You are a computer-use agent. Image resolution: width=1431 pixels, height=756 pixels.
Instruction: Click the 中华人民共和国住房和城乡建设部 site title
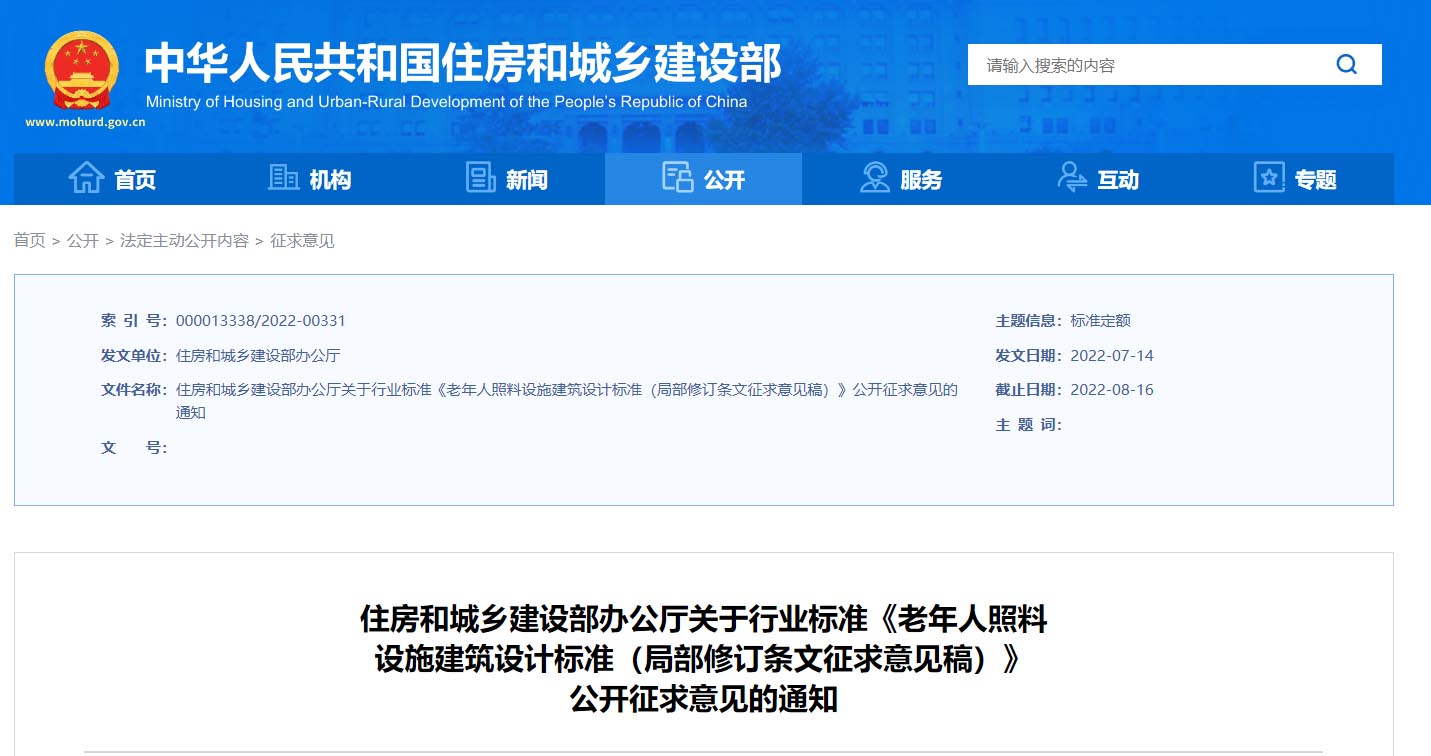pos(463,64)
